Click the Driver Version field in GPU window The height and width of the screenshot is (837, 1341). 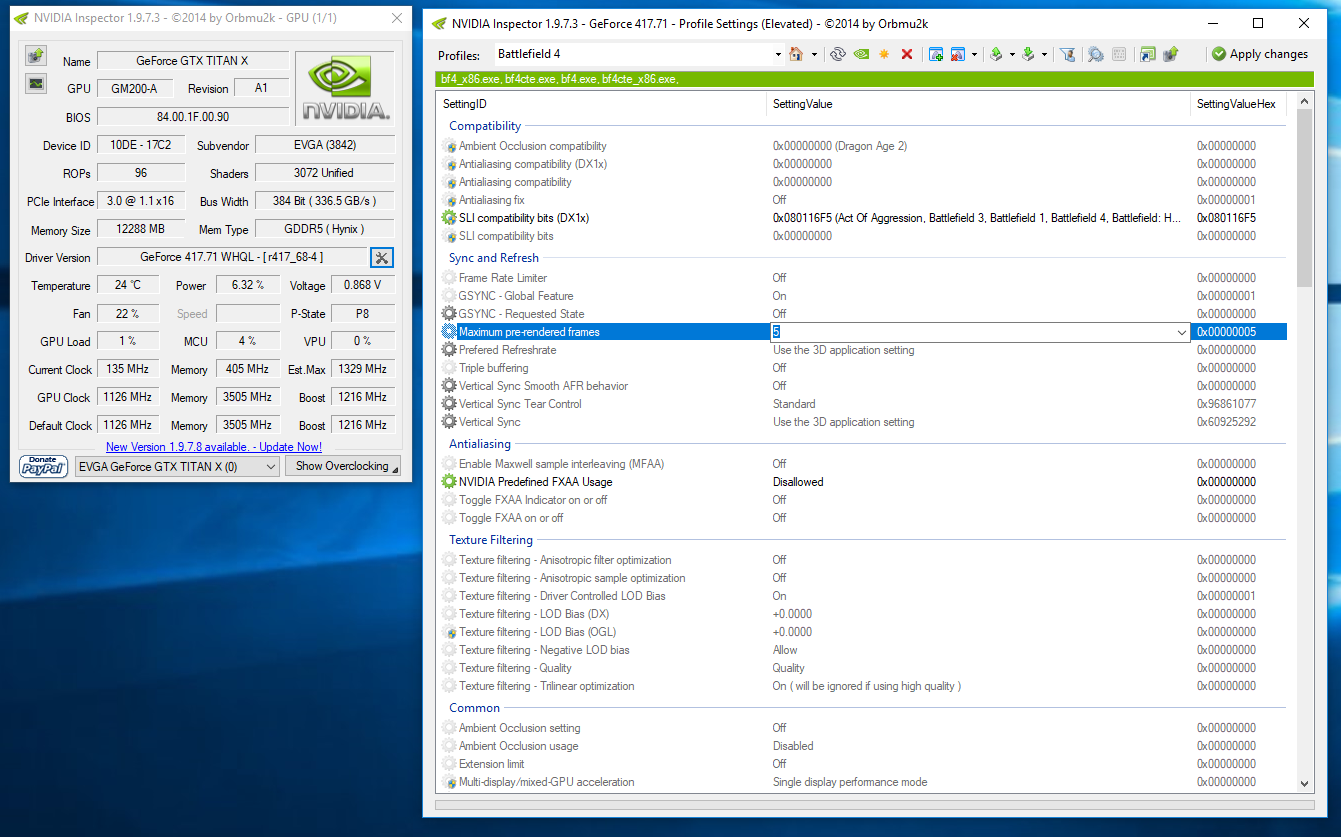232,257
